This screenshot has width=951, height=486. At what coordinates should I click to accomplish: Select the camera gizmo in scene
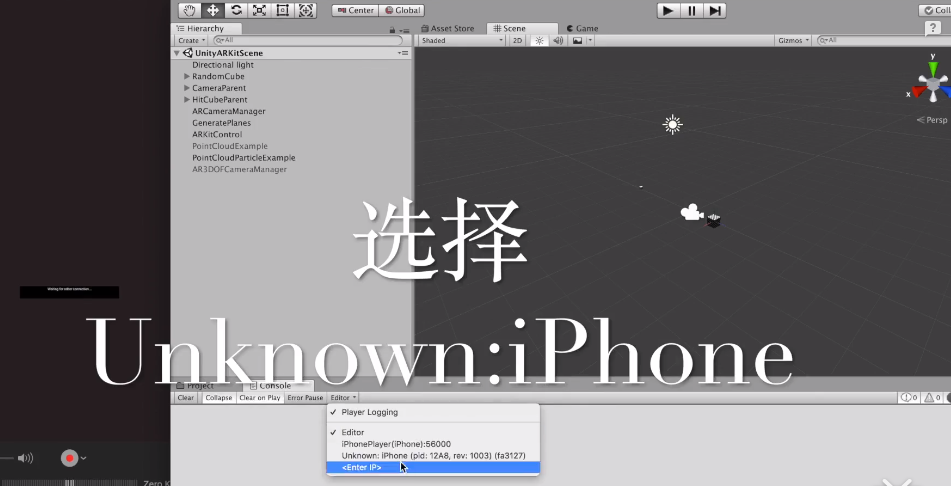click(x=692, y=212)
